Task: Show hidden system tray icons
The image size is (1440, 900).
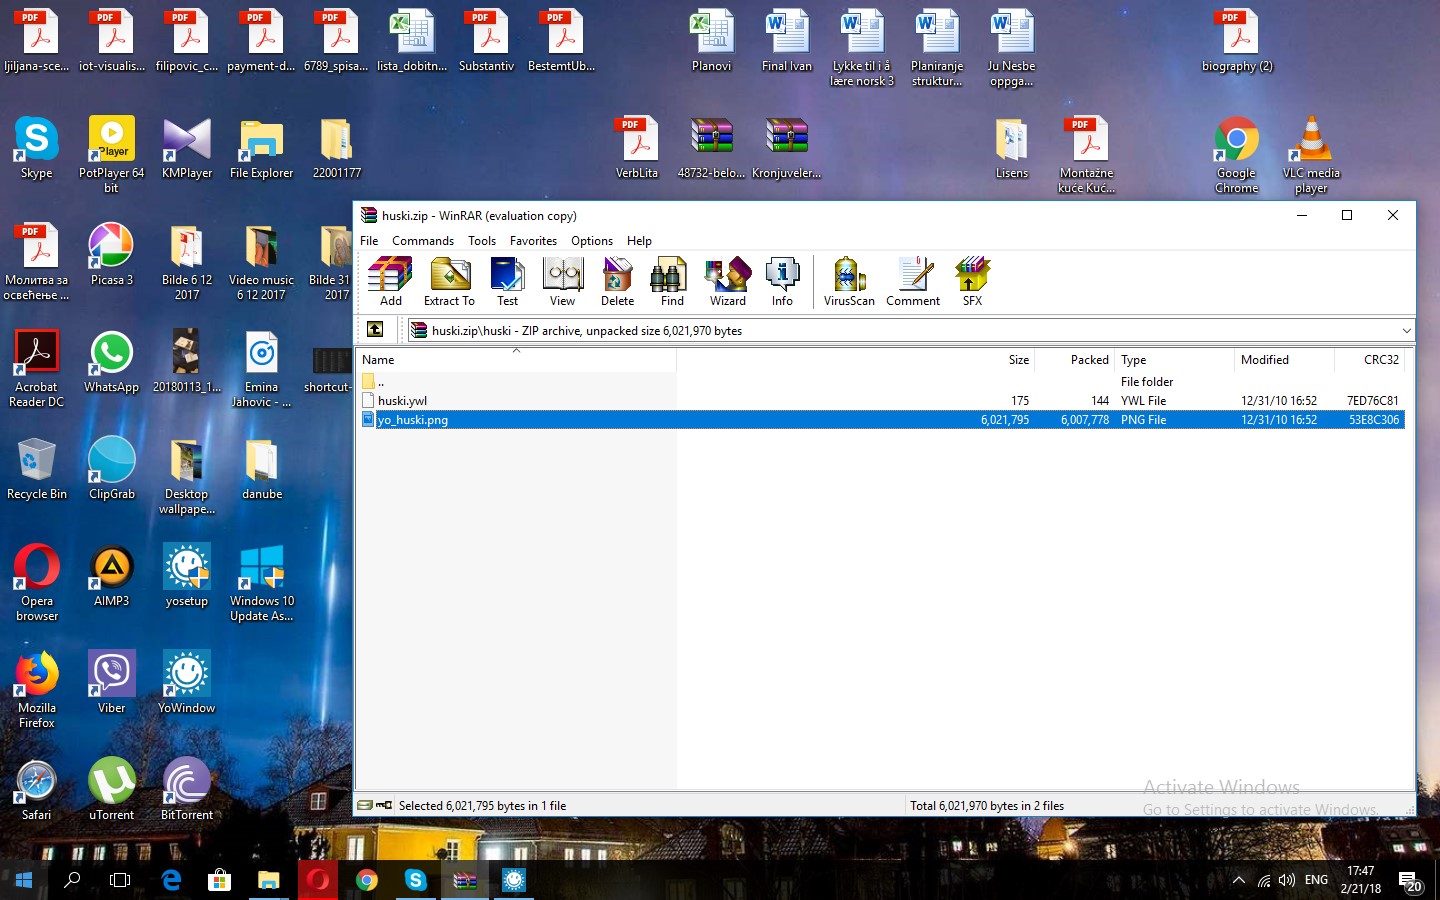Action: coord(1238,881)
